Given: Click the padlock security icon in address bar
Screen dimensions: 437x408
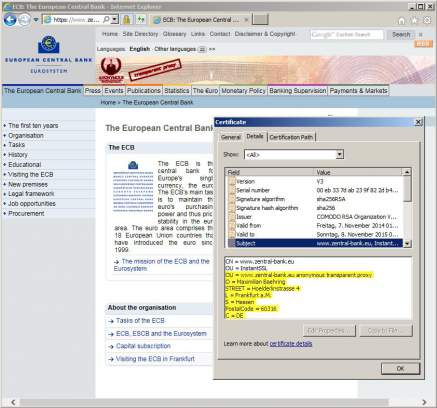Looking at the screenshot, I should [127, 20].
